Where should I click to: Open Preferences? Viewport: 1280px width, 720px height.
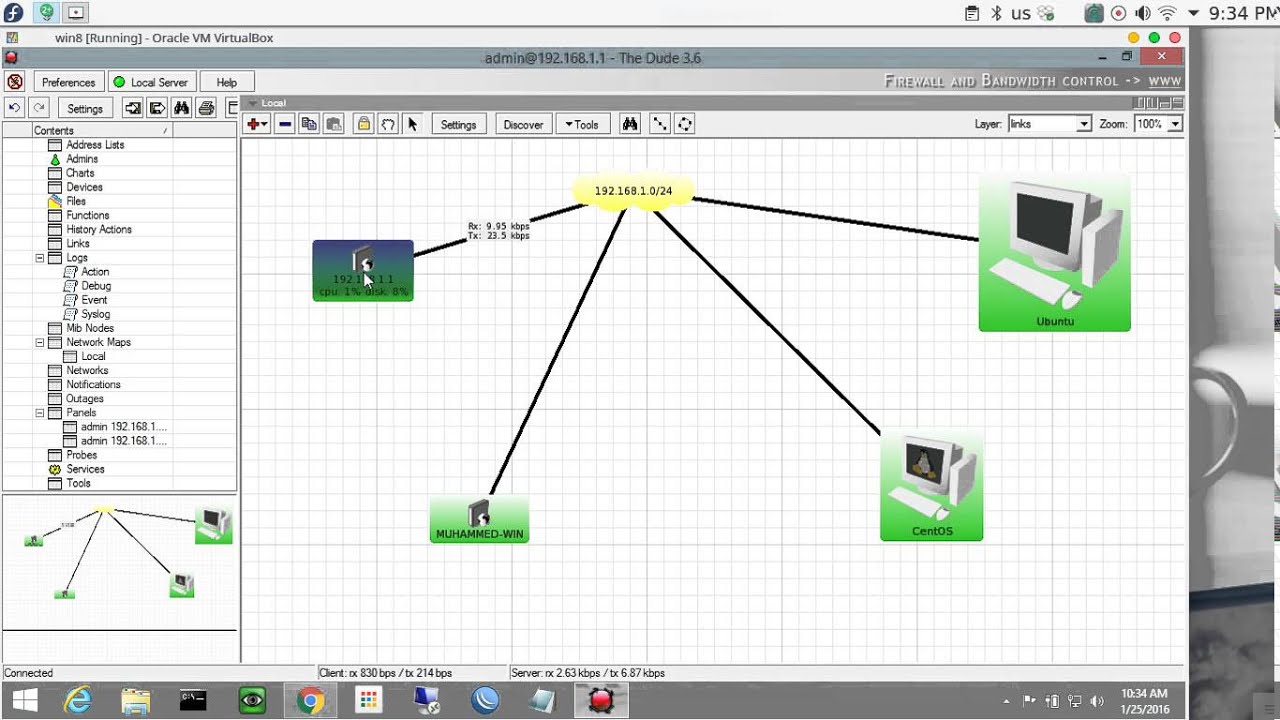(68, 82)
